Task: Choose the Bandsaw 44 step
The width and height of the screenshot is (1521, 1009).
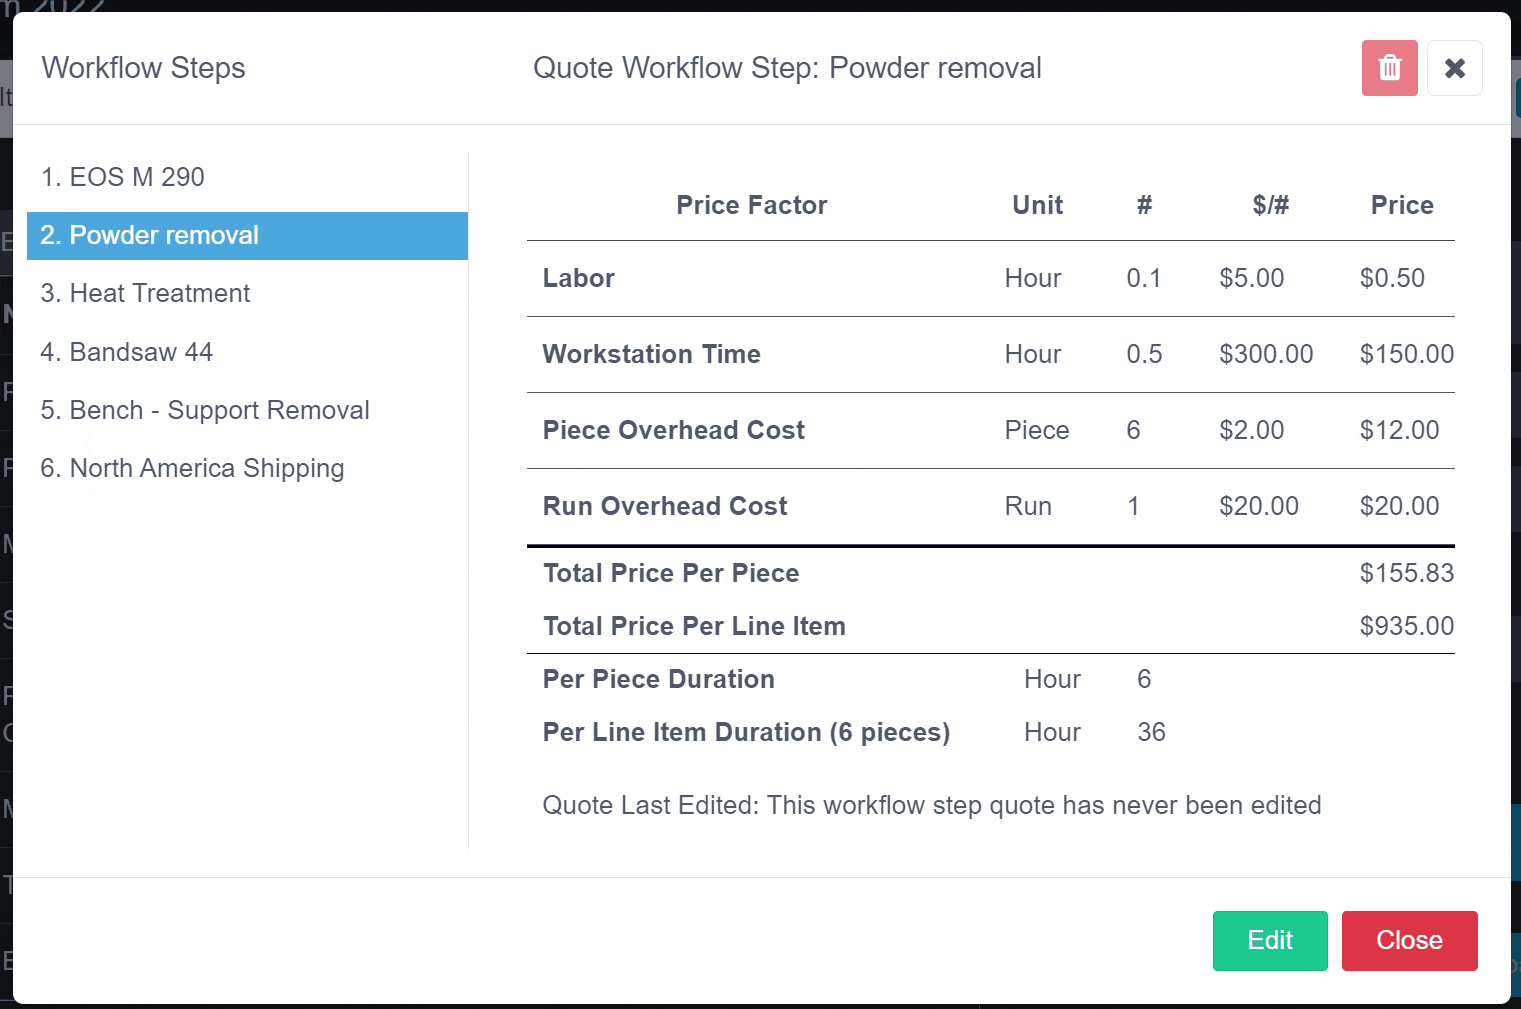Action: (x=127, y=352)
